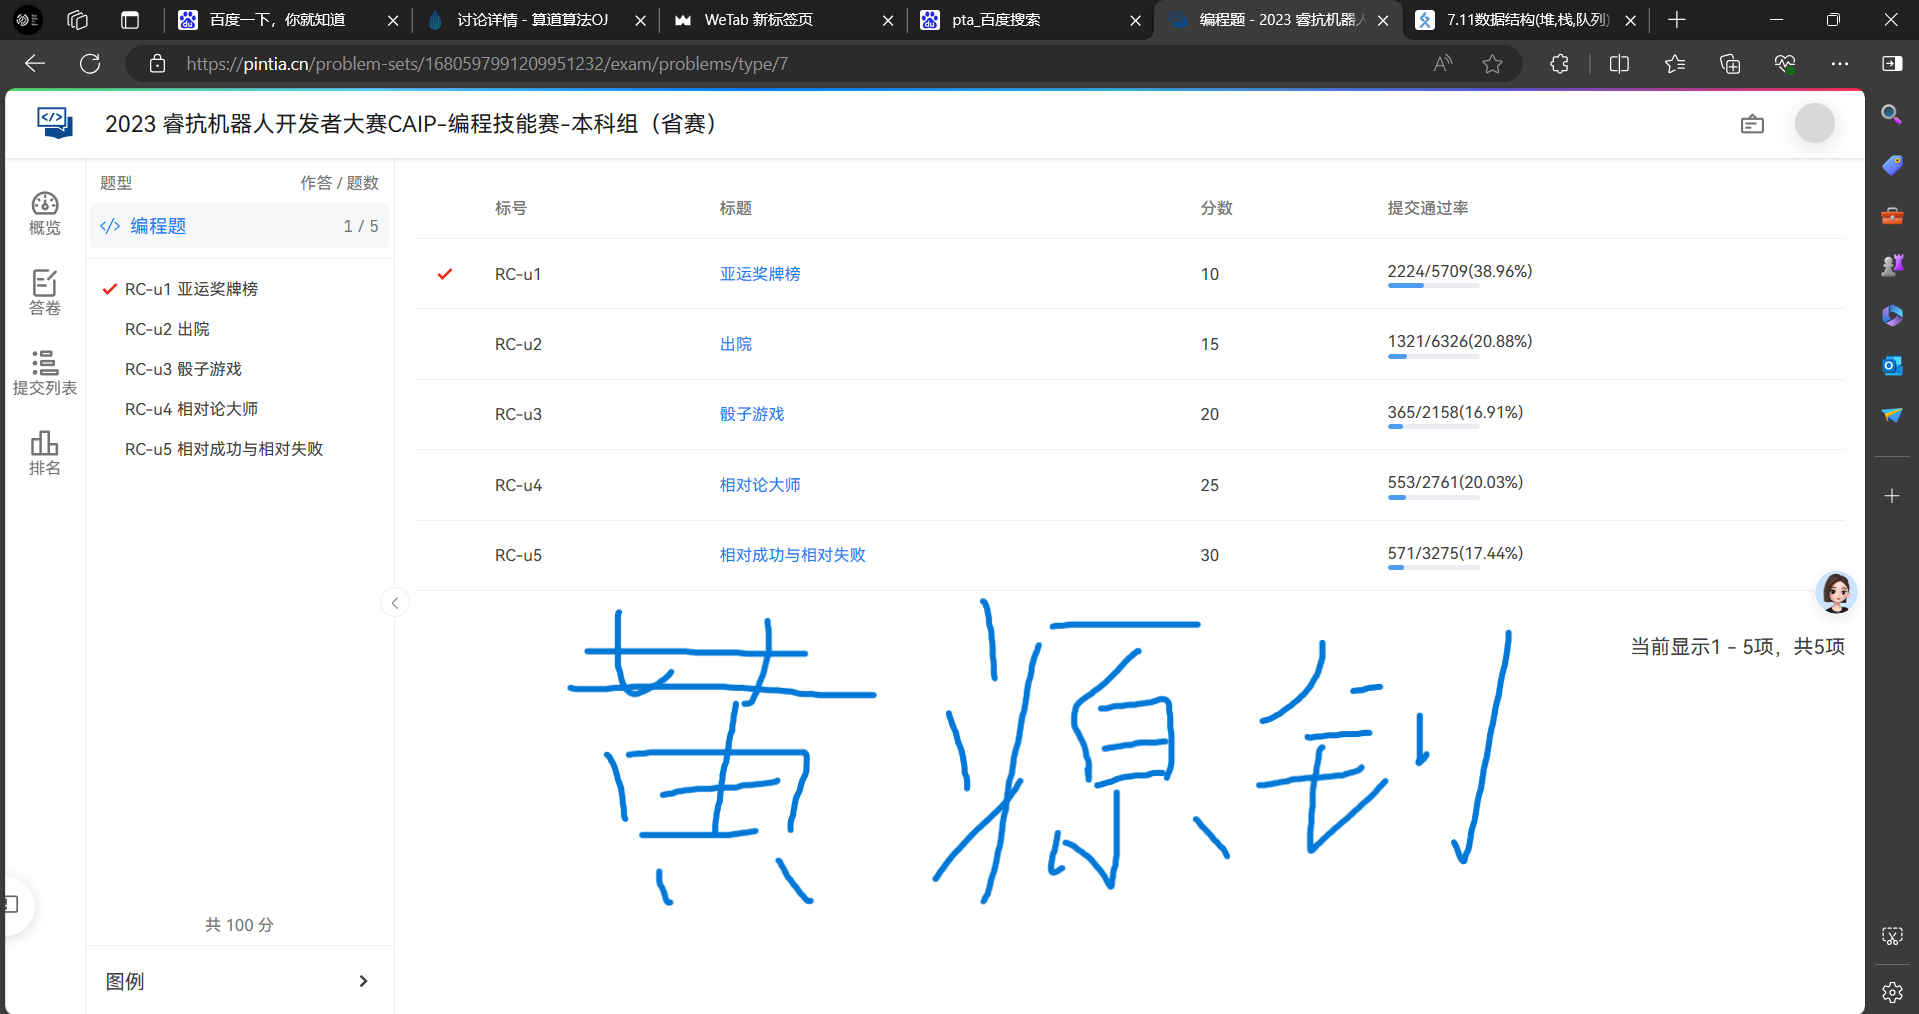The image size is (1919, 1014).
Task: Select RC-u2 出院 in the problem list
Action: [x=167, y=328]
